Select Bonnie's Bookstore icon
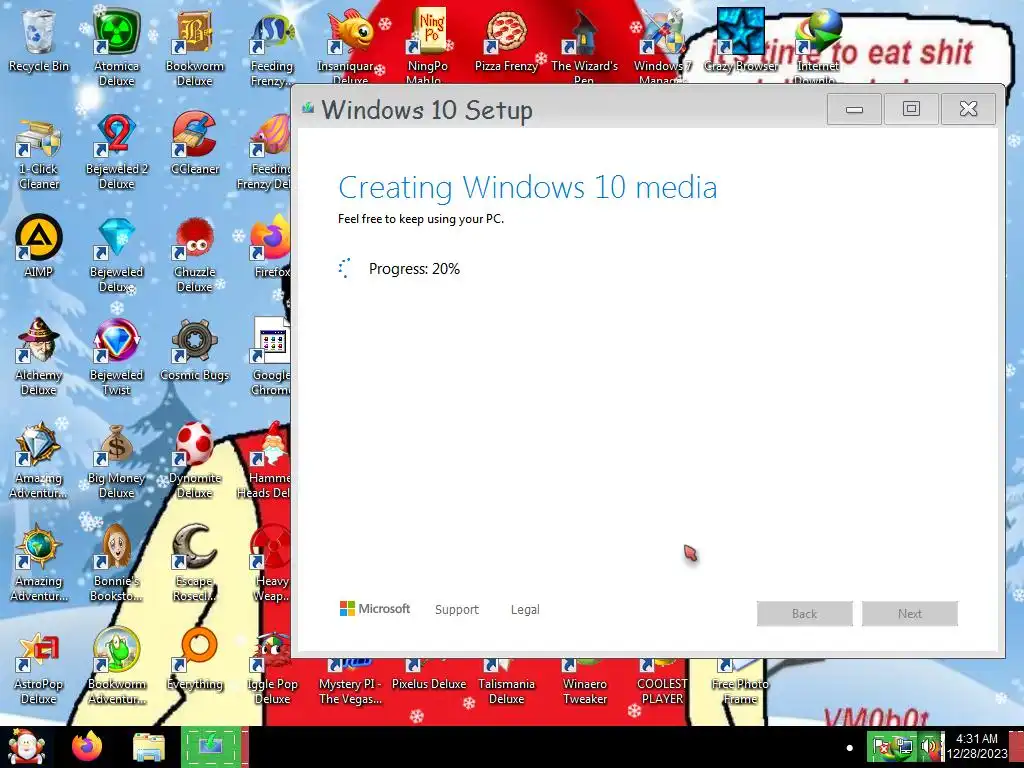1024x768 pixels. point(116,563)
